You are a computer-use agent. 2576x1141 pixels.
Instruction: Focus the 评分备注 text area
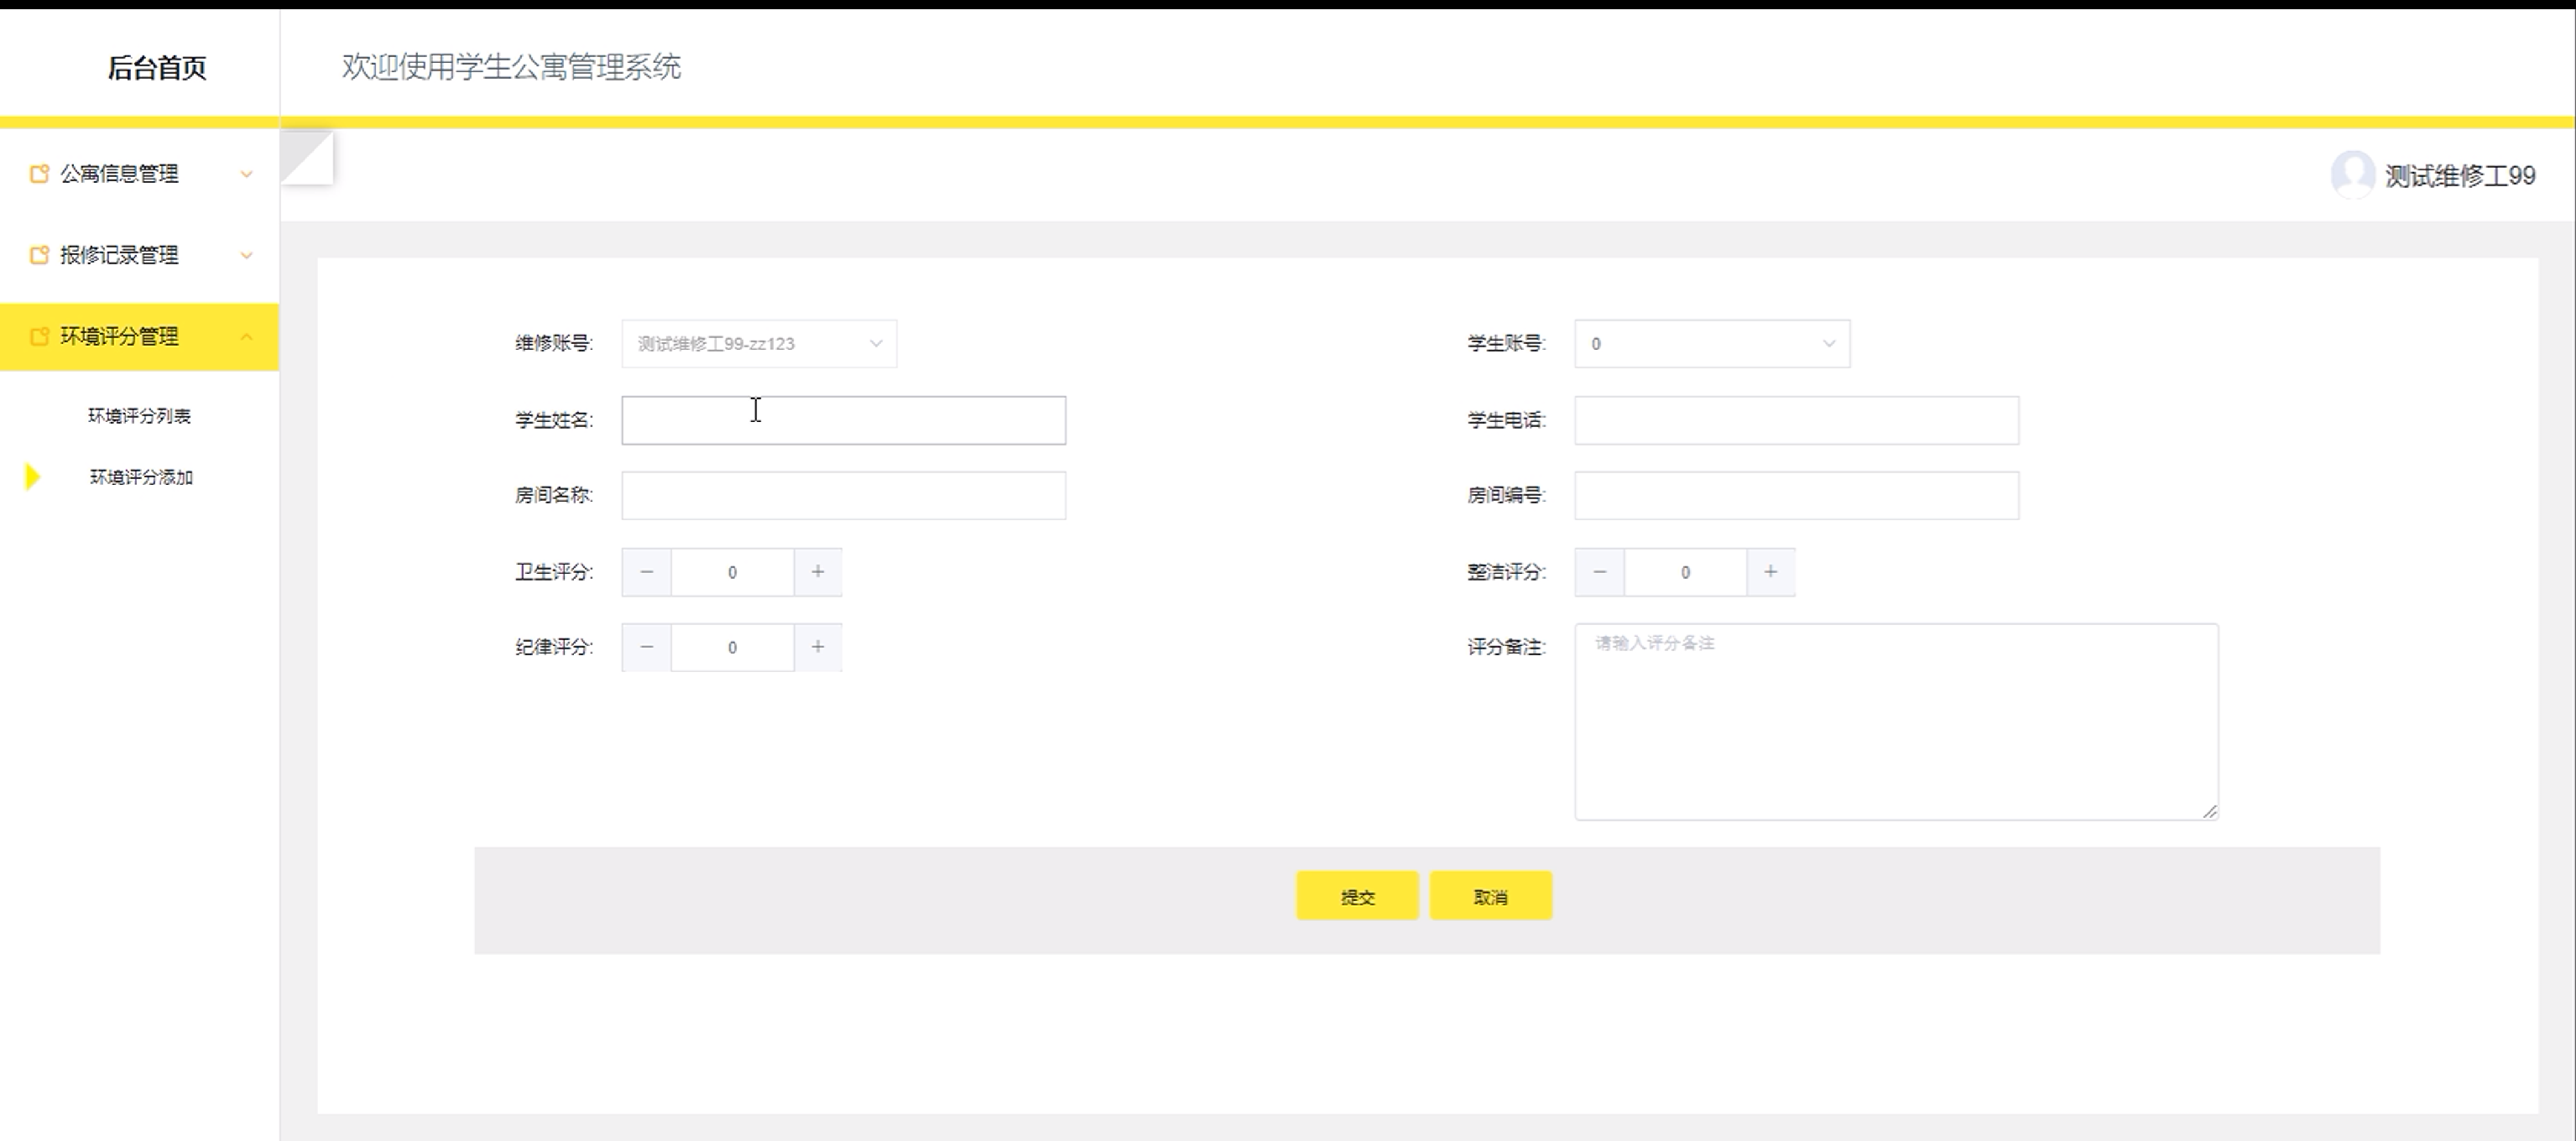(1895, 721)
